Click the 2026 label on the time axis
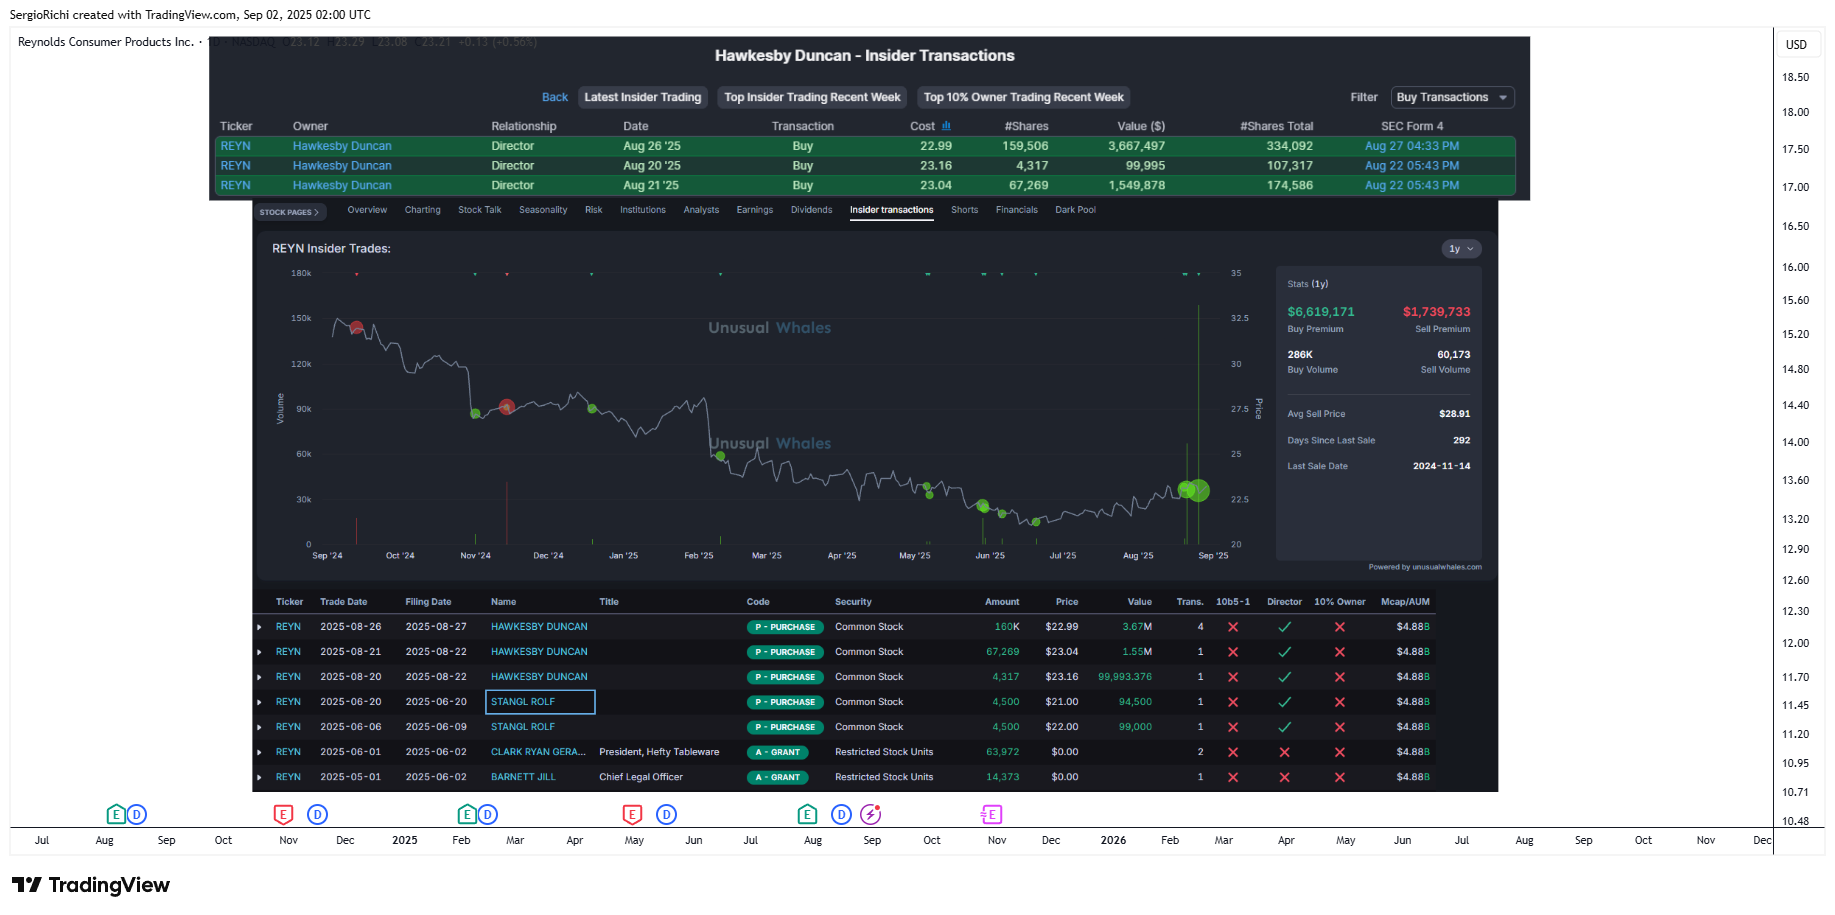1835x915 pixels. click(x=1113, y=841)
